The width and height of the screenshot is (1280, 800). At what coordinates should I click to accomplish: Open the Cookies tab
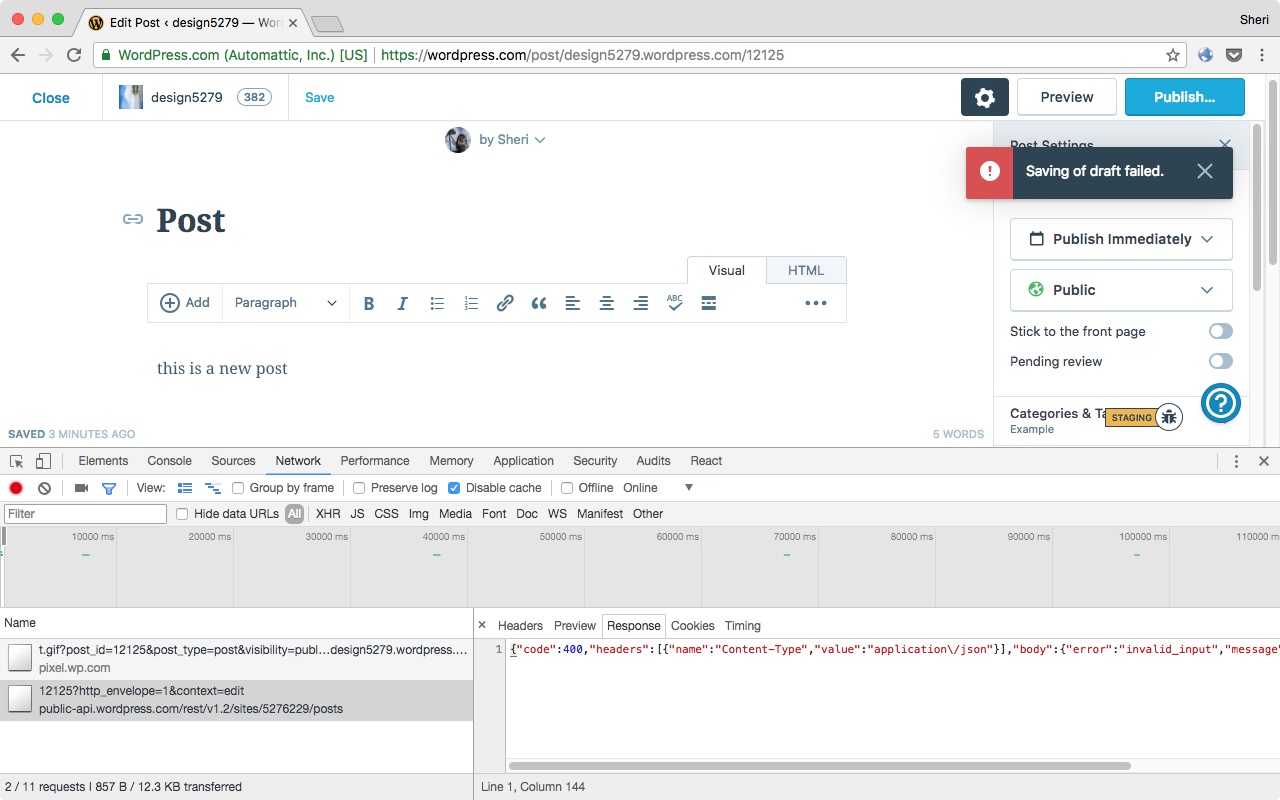[x=693, y=626]
